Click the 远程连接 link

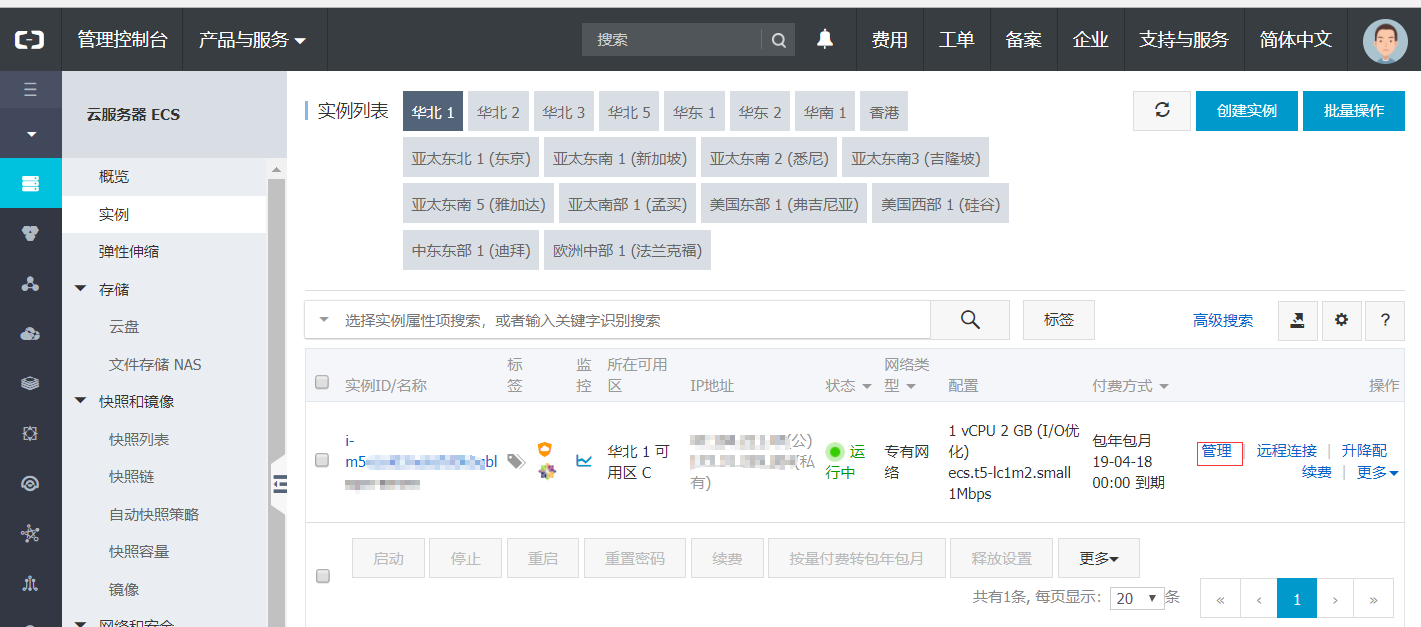[1287, 451]
